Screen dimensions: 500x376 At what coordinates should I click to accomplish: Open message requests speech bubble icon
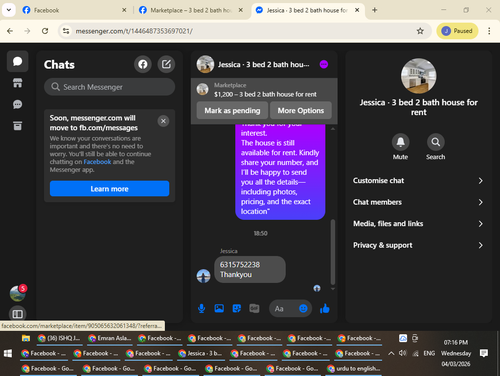17,104
